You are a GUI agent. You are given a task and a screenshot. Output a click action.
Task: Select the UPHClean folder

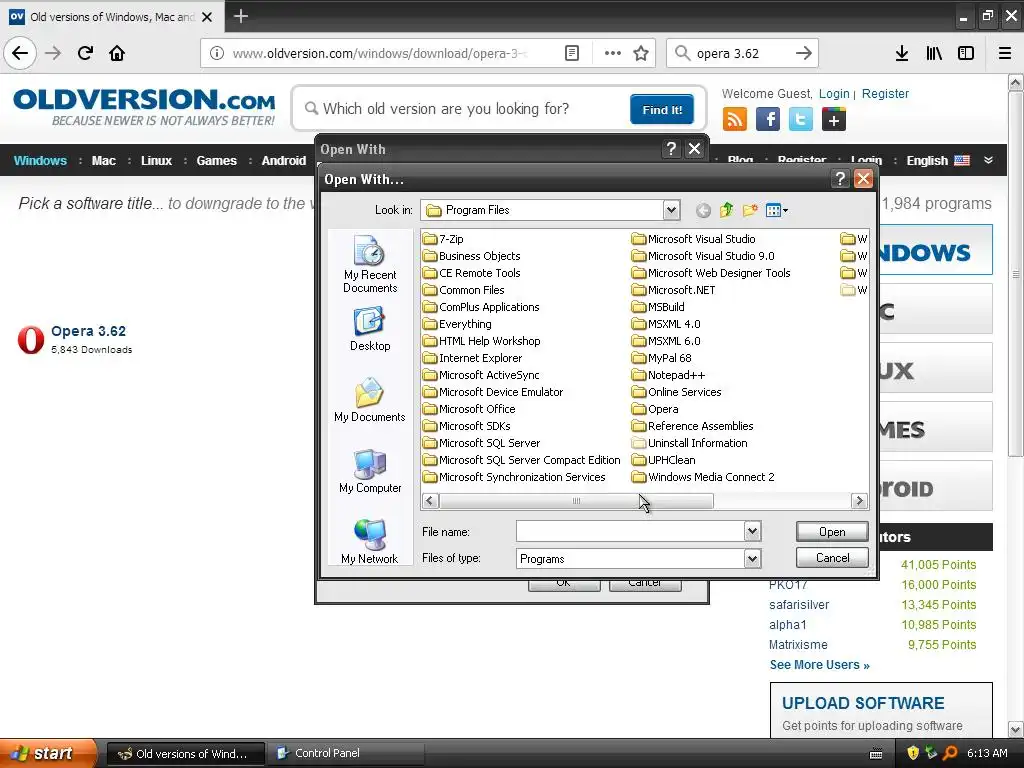(664, 460)
